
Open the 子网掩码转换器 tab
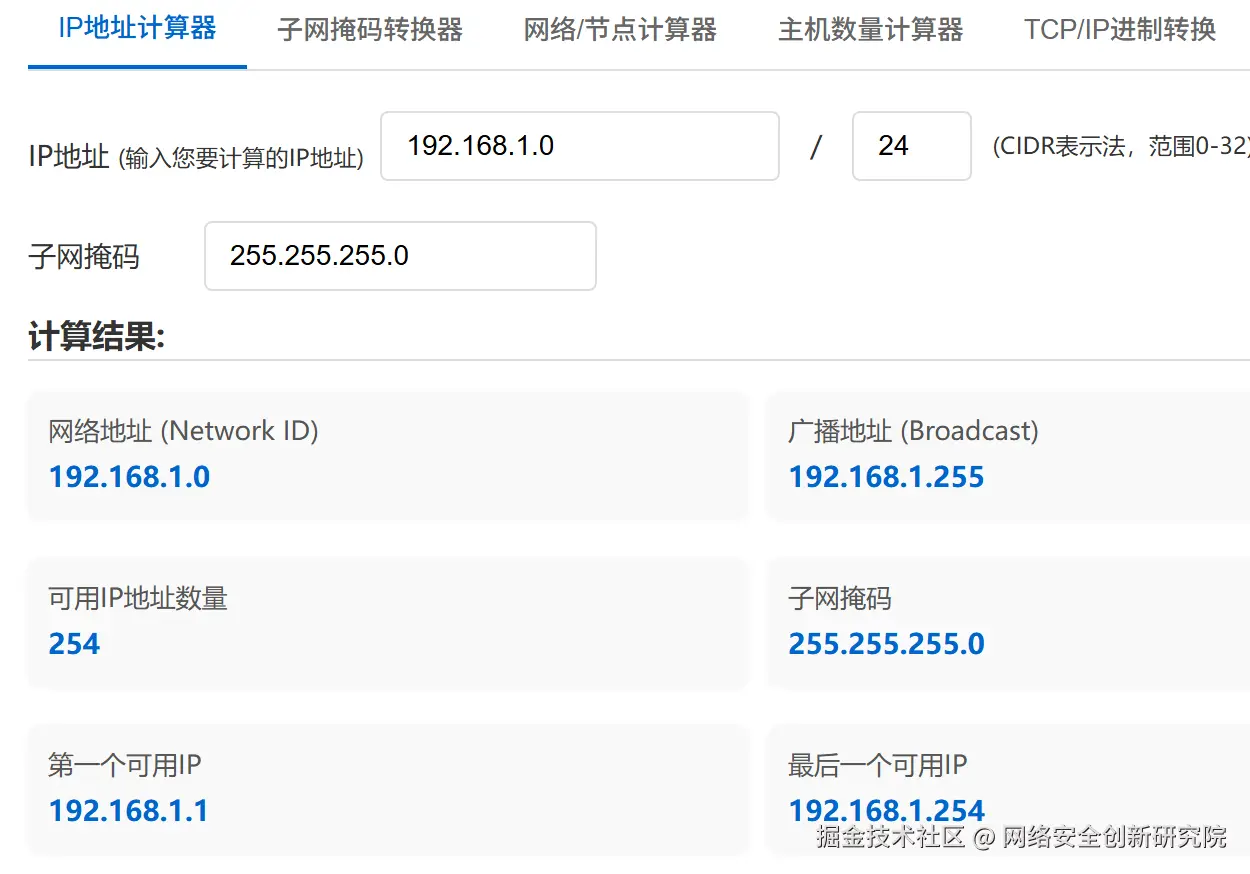click(370, 30)
